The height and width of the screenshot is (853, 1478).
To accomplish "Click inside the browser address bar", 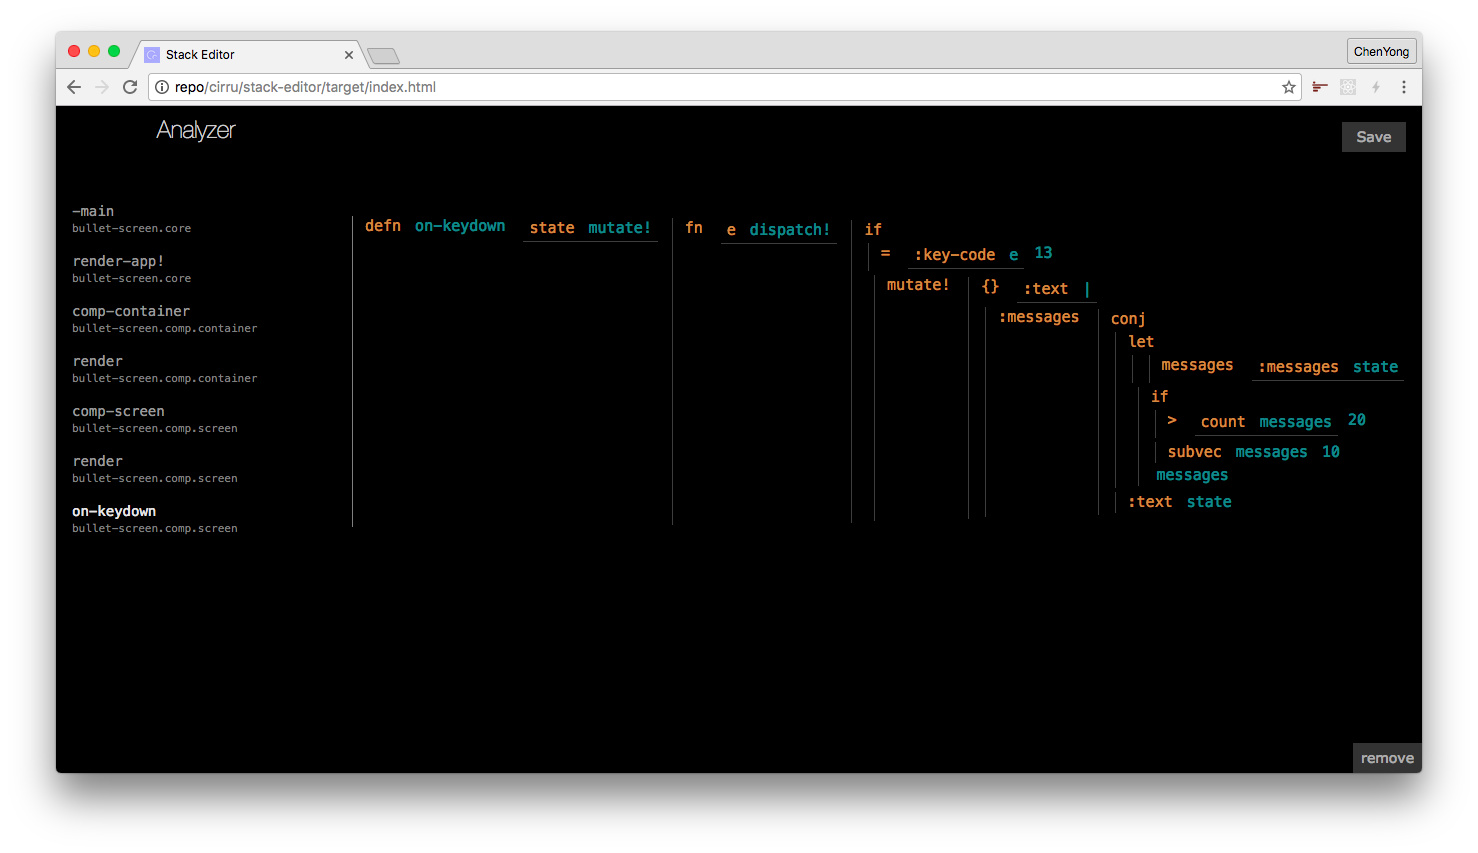I will pyautogui.click(x=700, y=87).
